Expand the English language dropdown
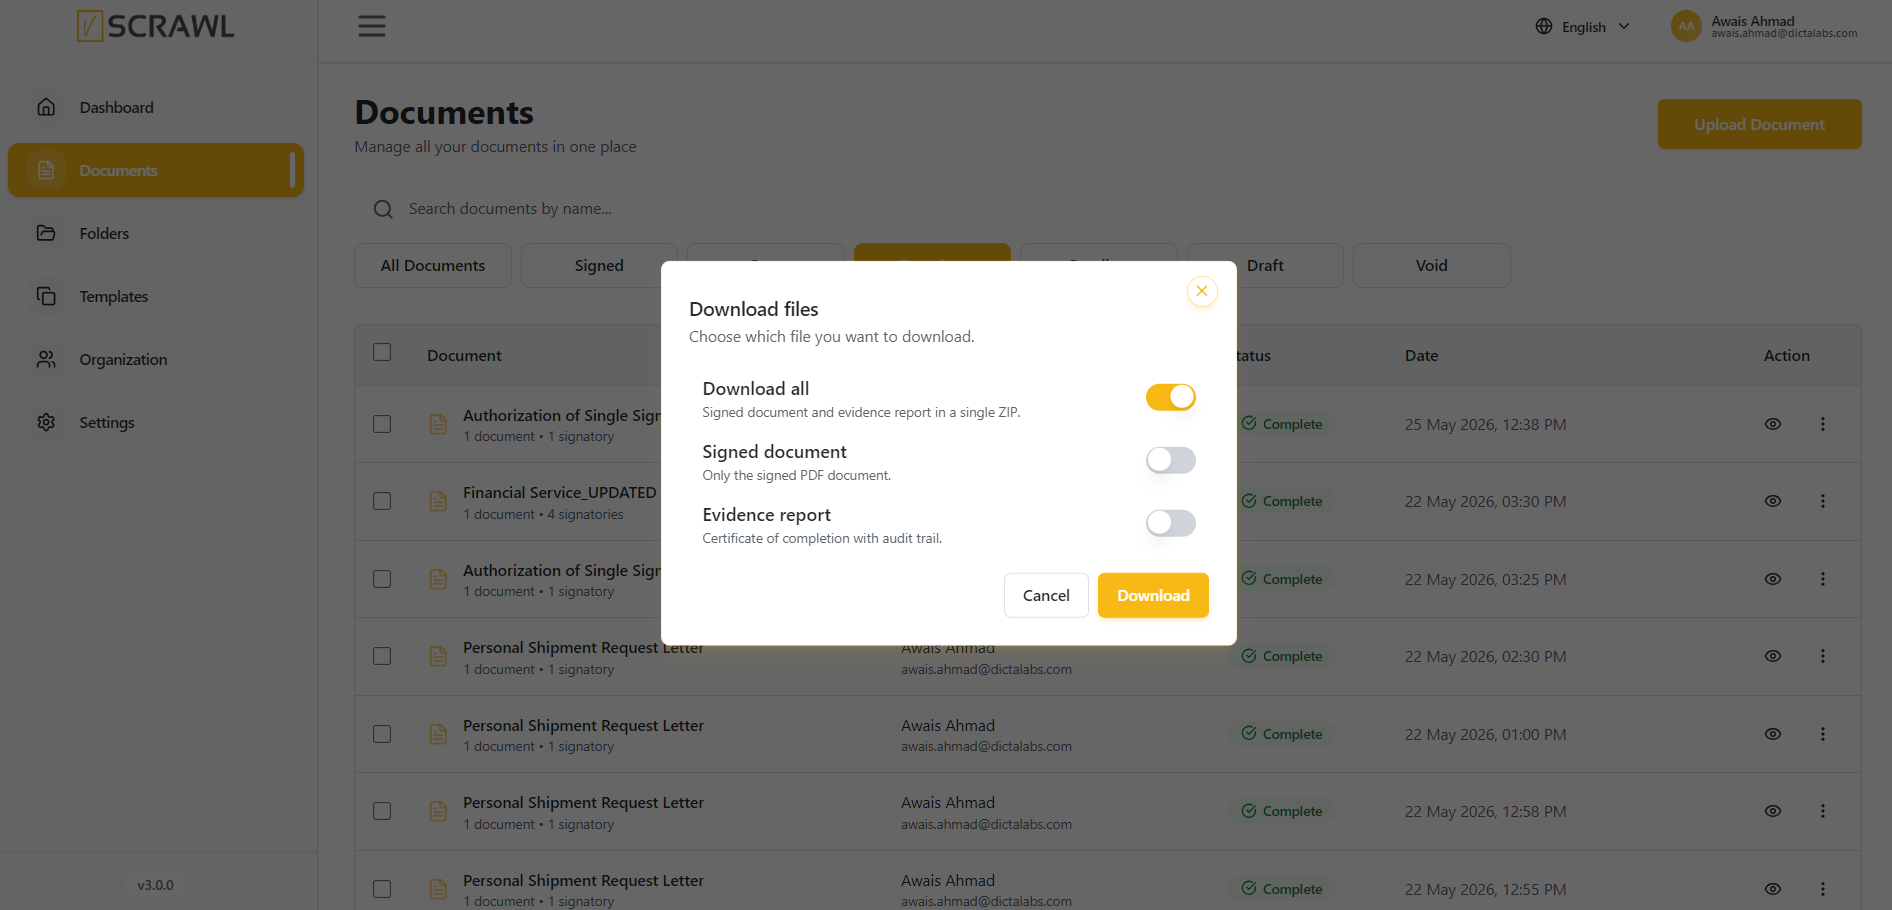Viewport: 1892px width, 910px height. pos(1584,27)
